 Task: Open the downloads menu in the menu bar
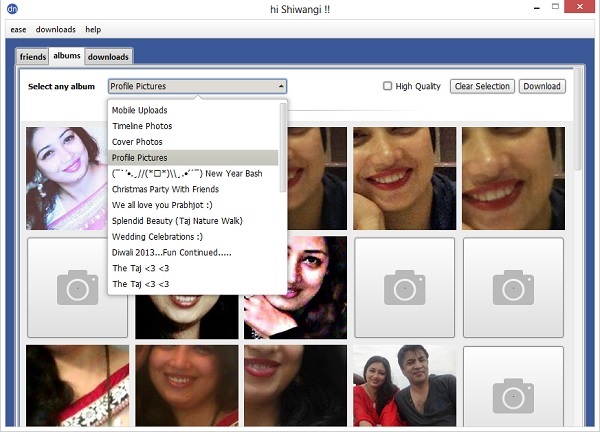(55, 29)
